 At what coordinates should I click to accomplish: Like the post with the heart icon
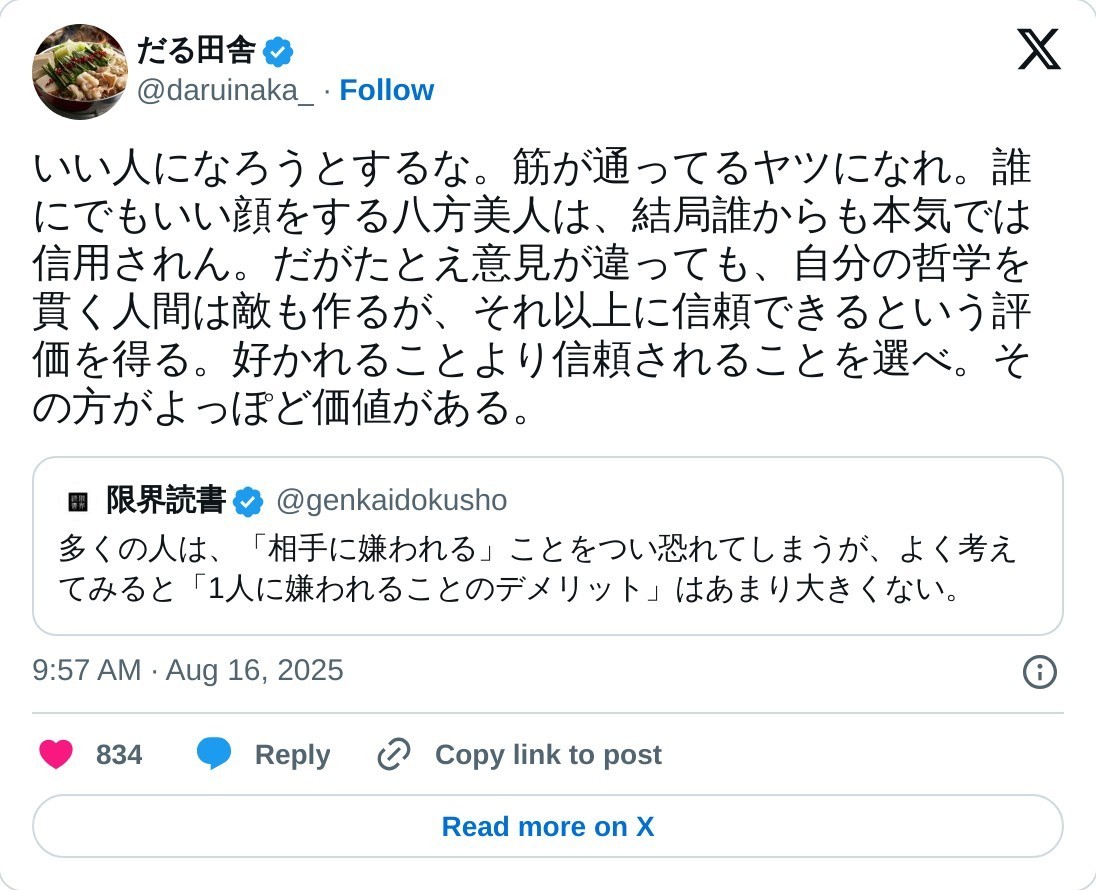(56, 754)
